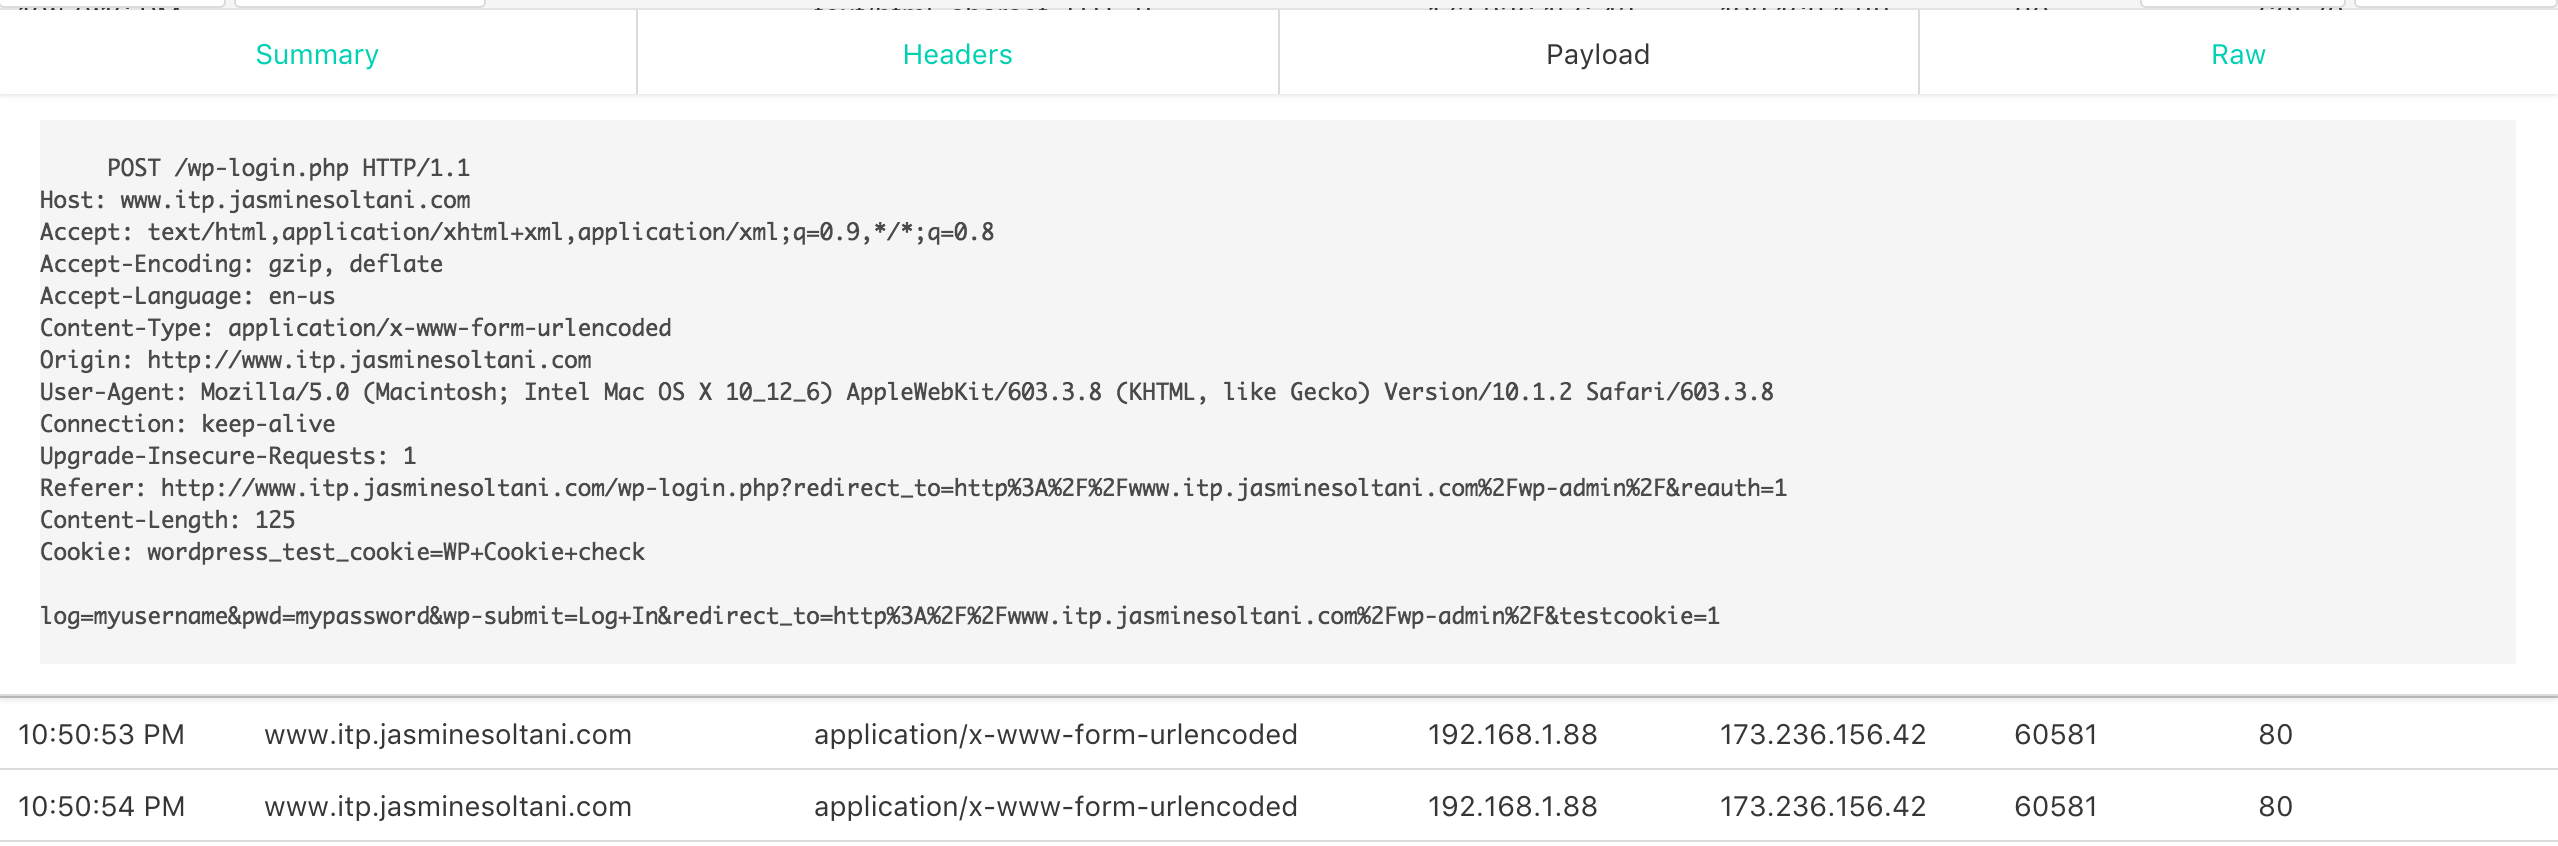Click the User-Agent header line
2558x846 pixels.
(906, 392)
